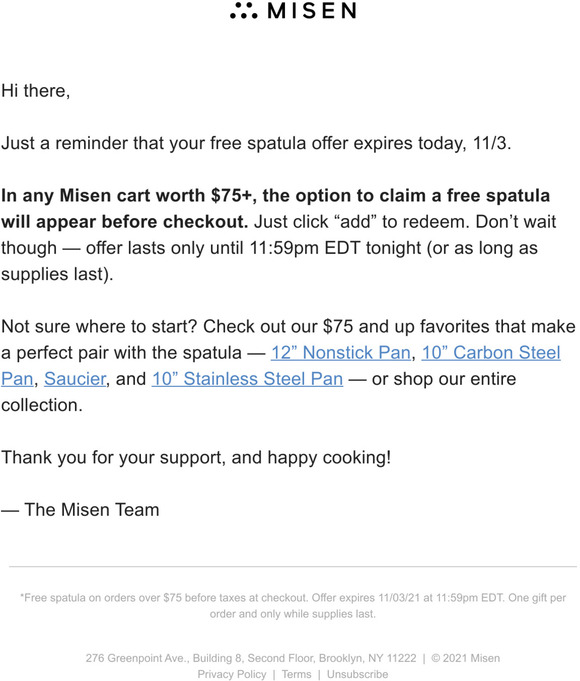Visit the Saucier product link
Screen dimensions: 580x681
(75, 379)
